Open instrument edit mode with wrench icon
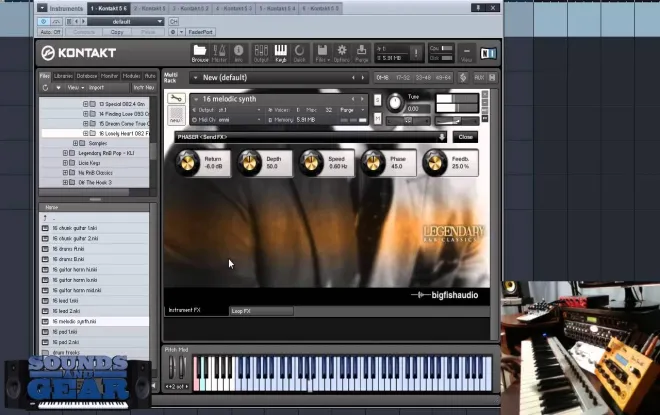660x415 pixels. pos(176,98)
